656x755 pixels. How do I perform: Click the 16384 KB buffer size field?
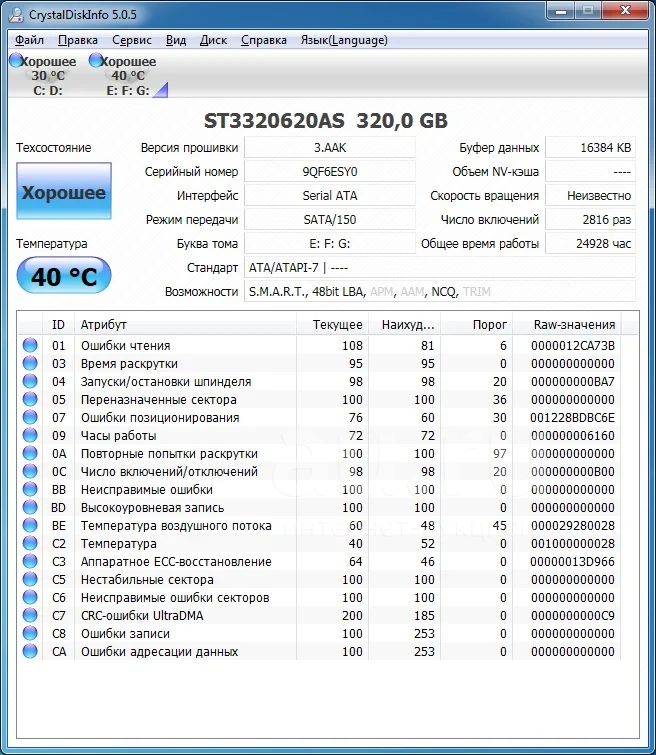[590, 147]
